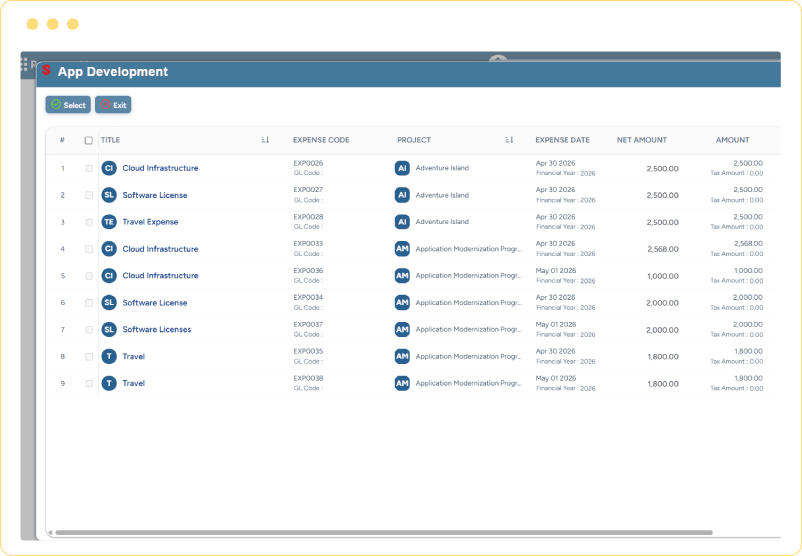Click the SL avatar for EXP0027

(x=109, y=195)
